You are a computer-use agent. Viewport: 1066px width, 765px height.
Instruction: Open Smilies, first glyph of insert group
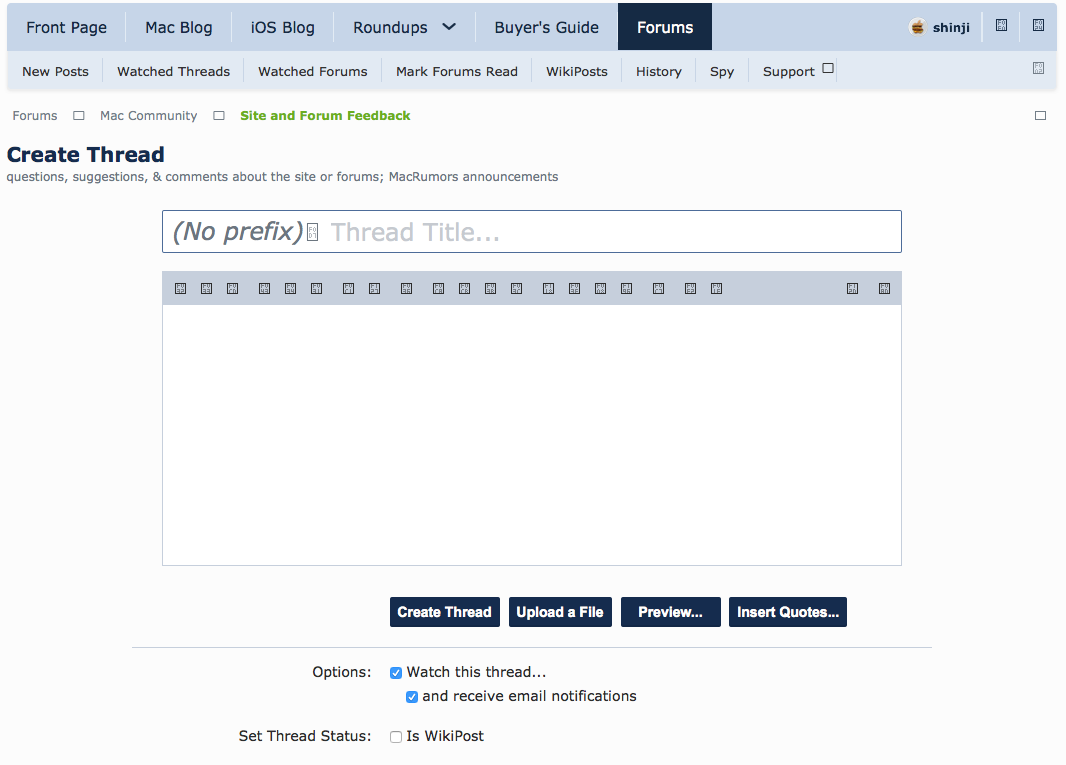(549, 288)
